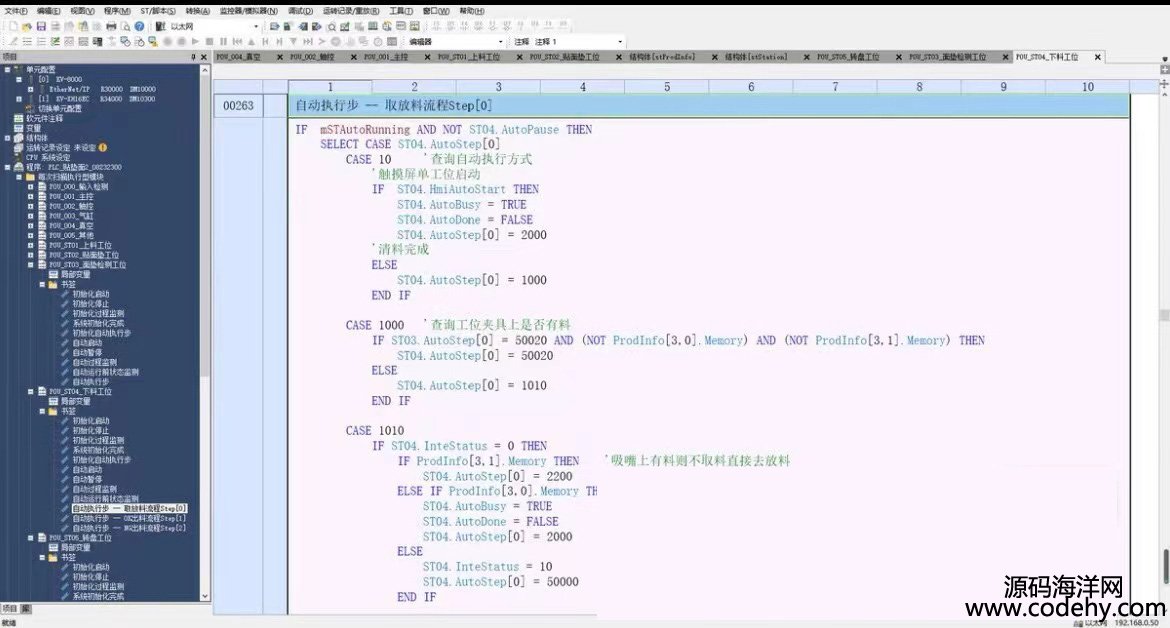This screenshot has width=1170, height=628.
Task: Open the 编辑器 mode dropdown
Action: 501,42
